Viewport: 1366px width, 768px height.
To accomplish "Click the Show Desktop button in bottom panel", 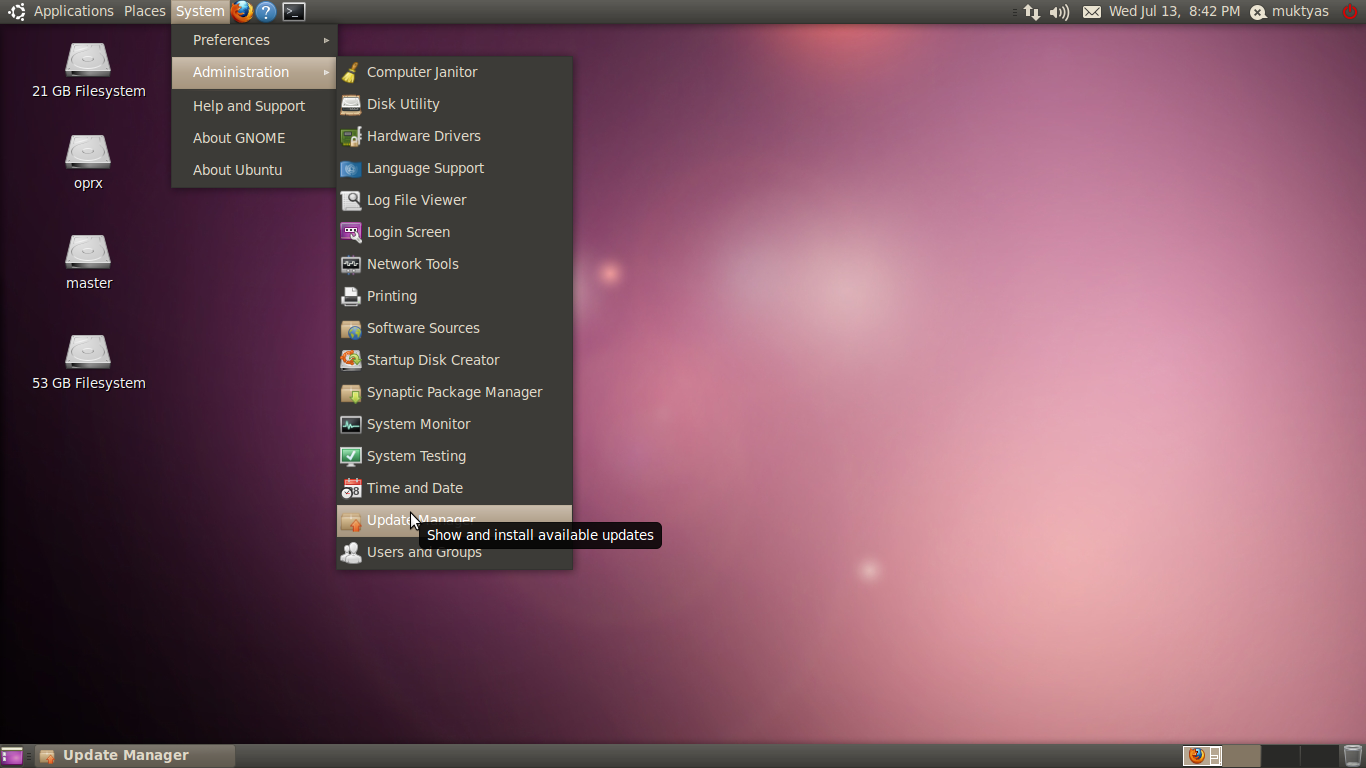I will 12,756.
